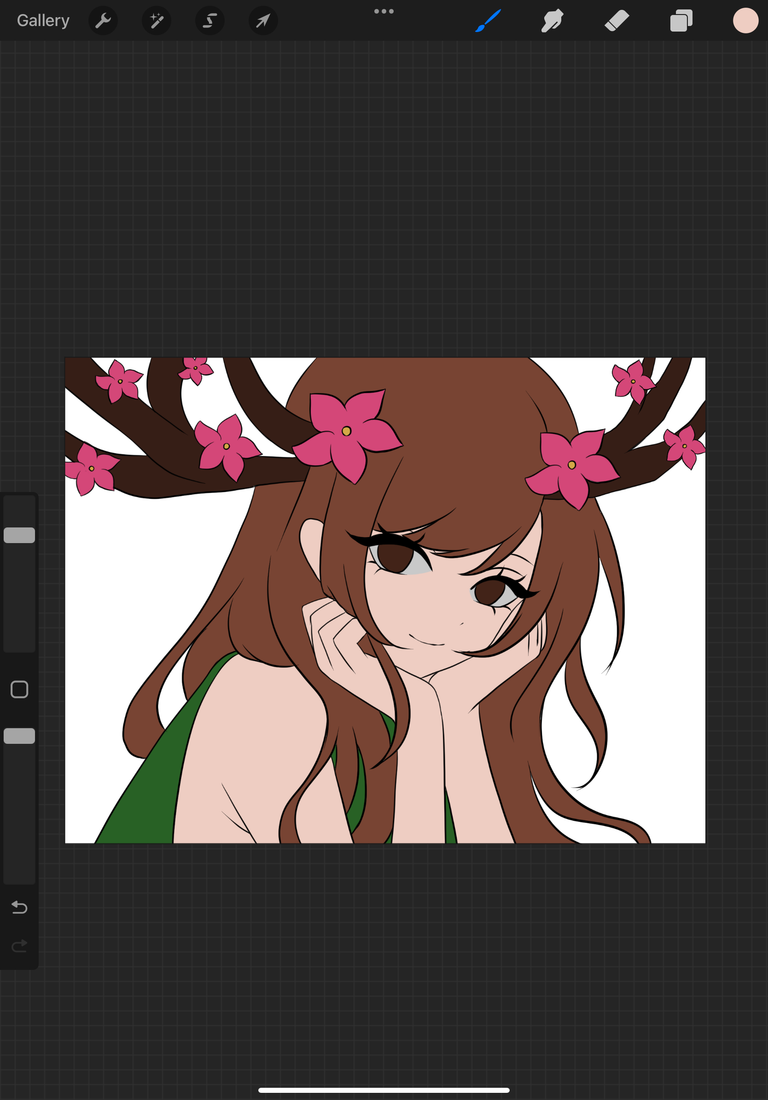This screenshot has height=1100, width=768.
Task: Select the Eraser tool
Action: 617,21
